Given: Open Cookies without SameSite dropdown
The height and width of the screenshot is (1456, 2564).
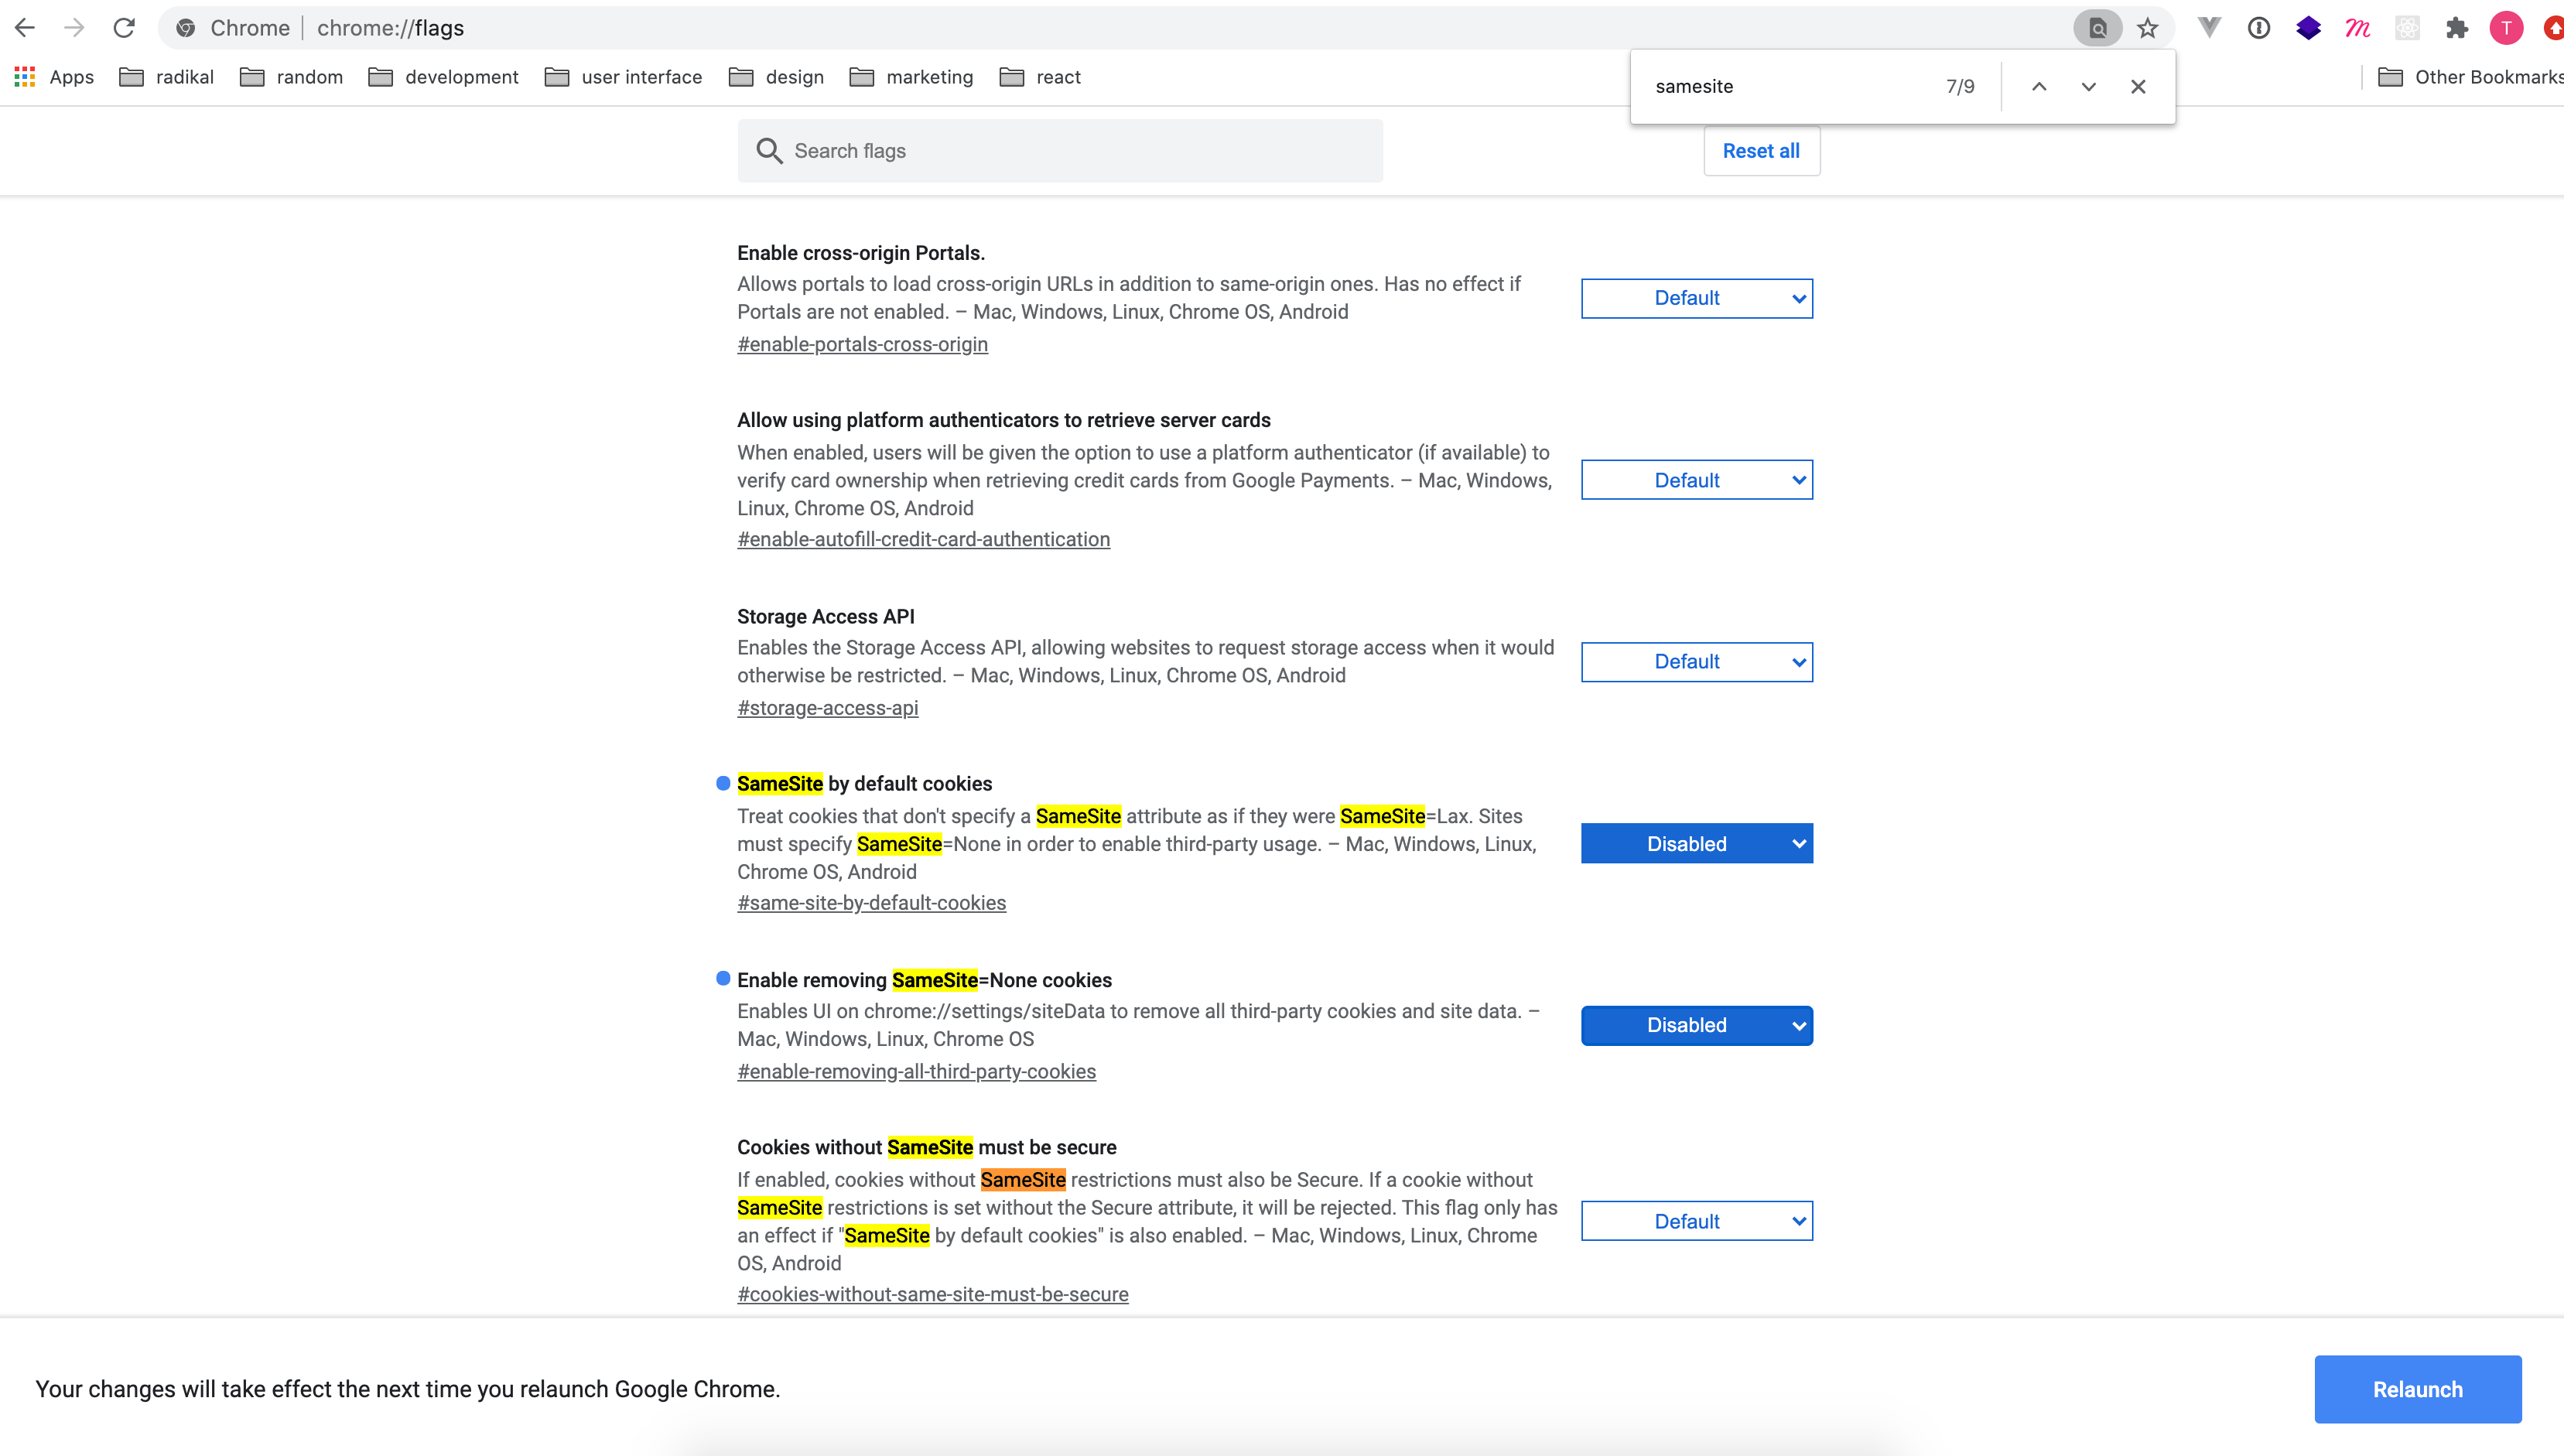Looking at the screenshot, I should (1696, 1221).
